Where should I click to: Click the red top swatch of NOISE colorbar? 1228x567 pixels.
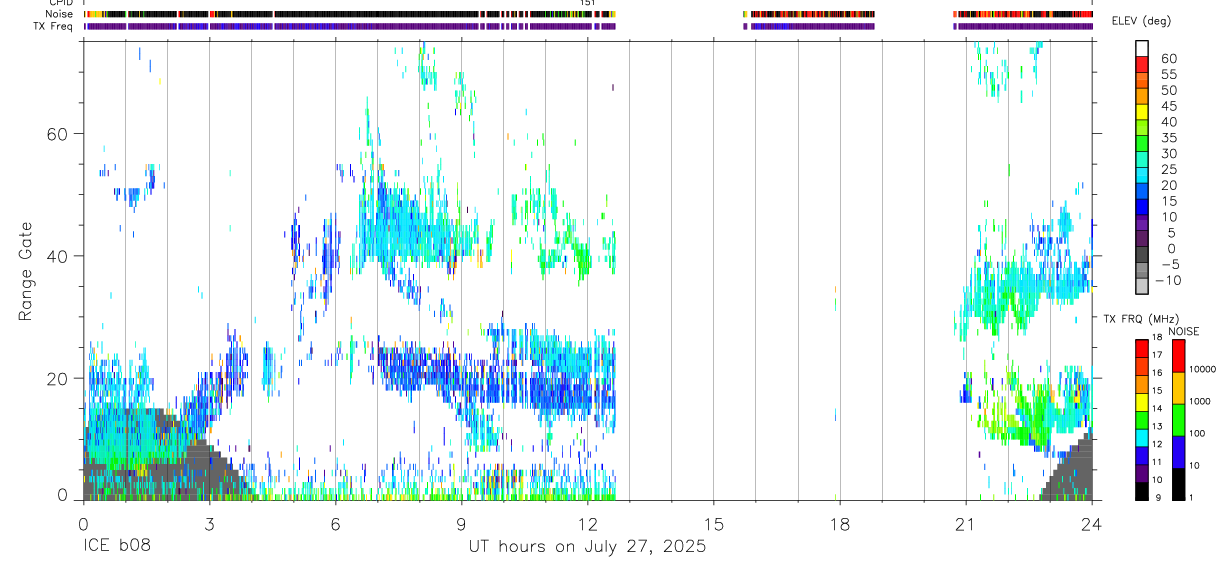1178,356
